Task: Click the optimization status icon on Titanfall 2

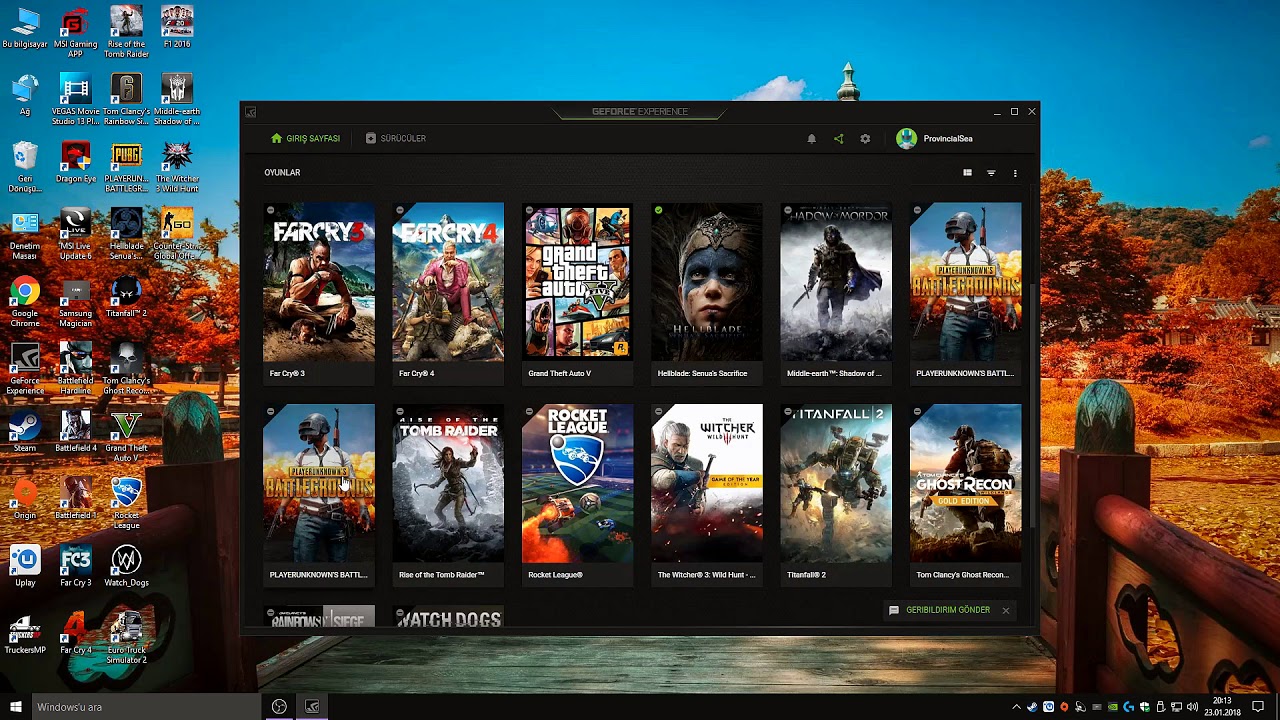Action: pyautogui.click(x=788, y=411)
